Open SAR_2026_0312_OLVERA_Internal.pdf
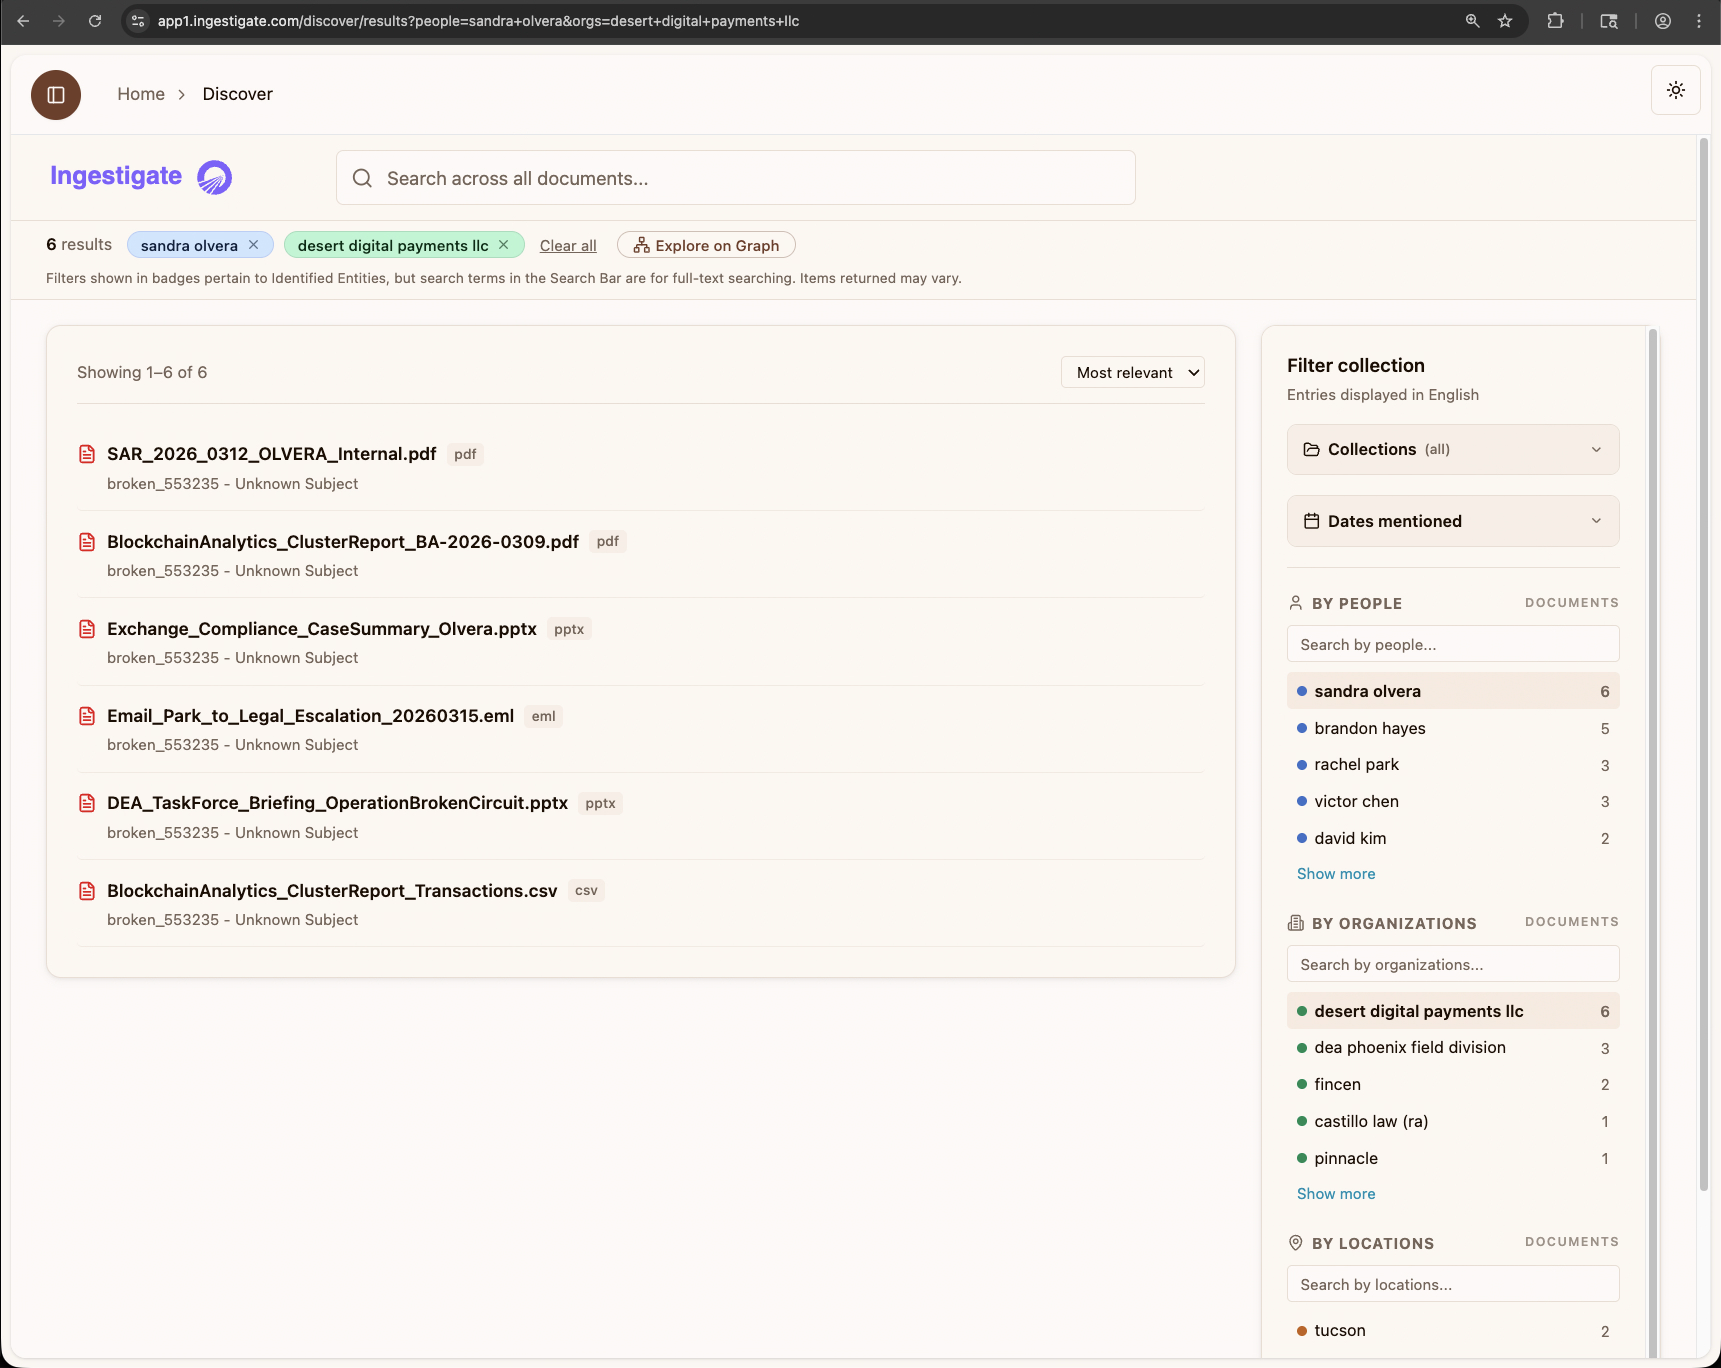The image size is (1721, 1368). click(x=272, y=454)
